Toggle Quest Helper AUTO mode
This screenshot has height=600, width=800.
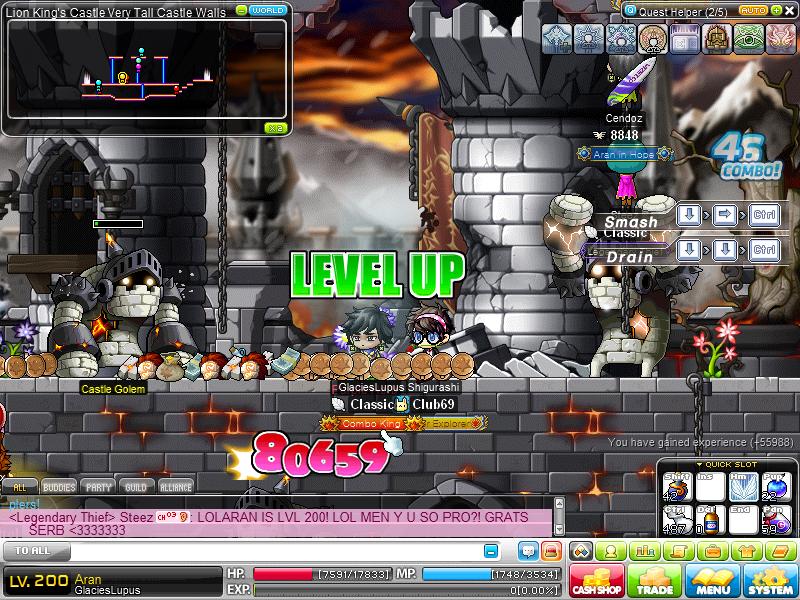[753, 9]
